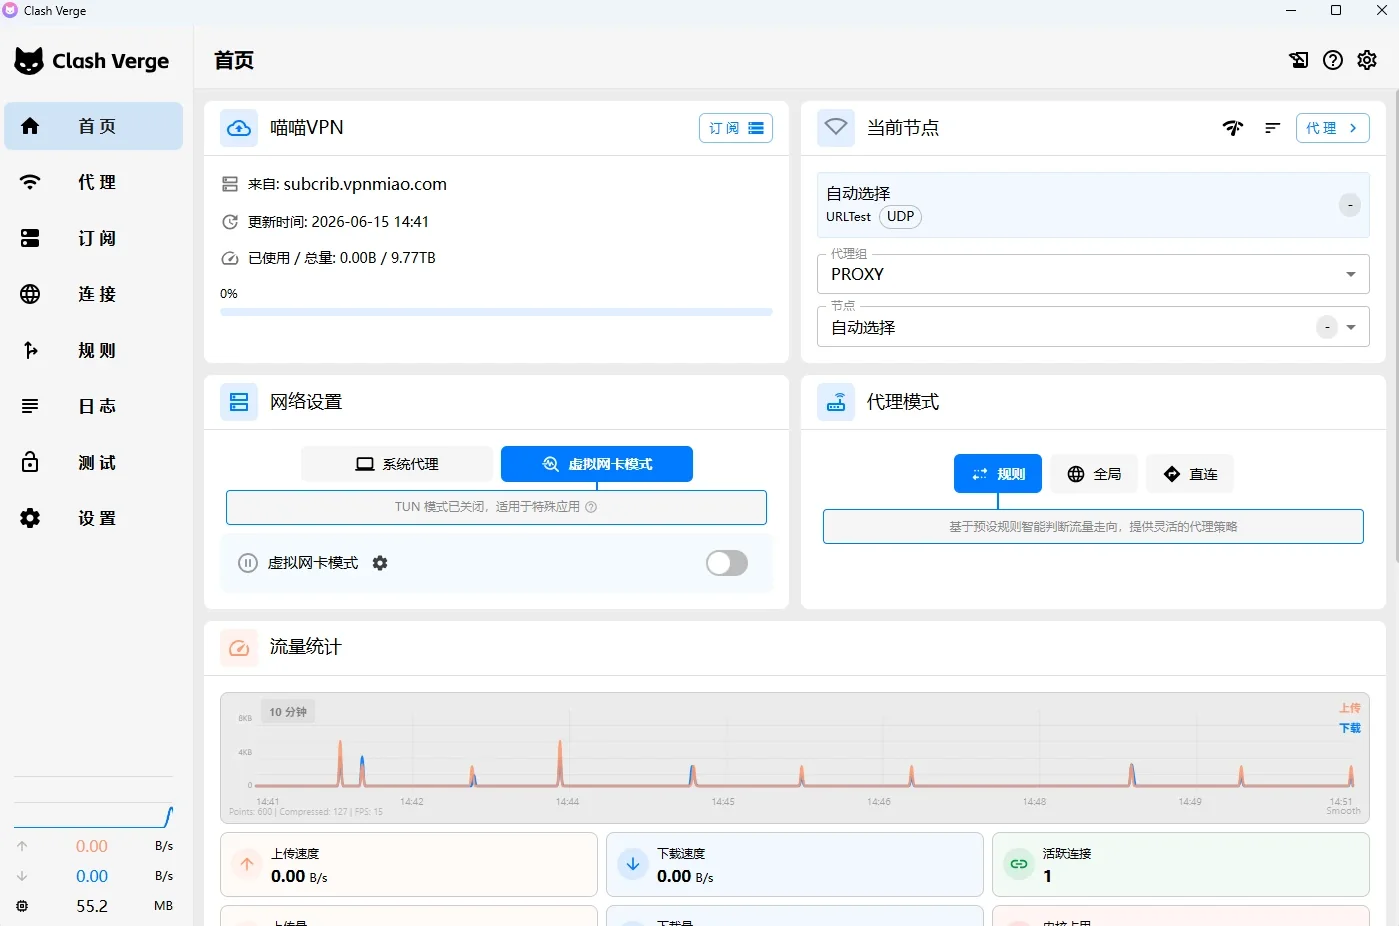Click the 日志 logs sidebar icon
The width and height of the screenshot is (1399, 926).
tap(30, 406)
